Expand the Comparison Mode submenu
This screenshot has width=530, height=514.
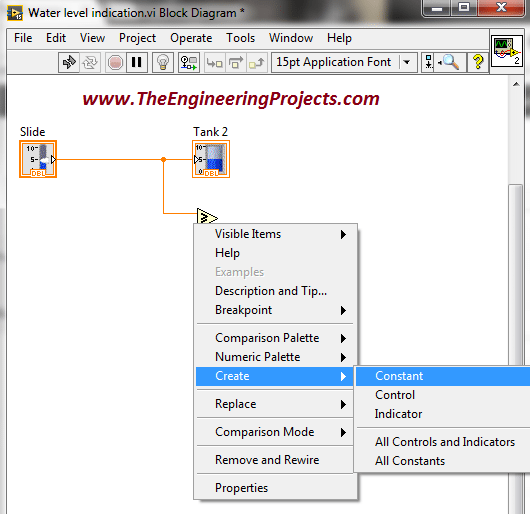[x=275, y=432]
